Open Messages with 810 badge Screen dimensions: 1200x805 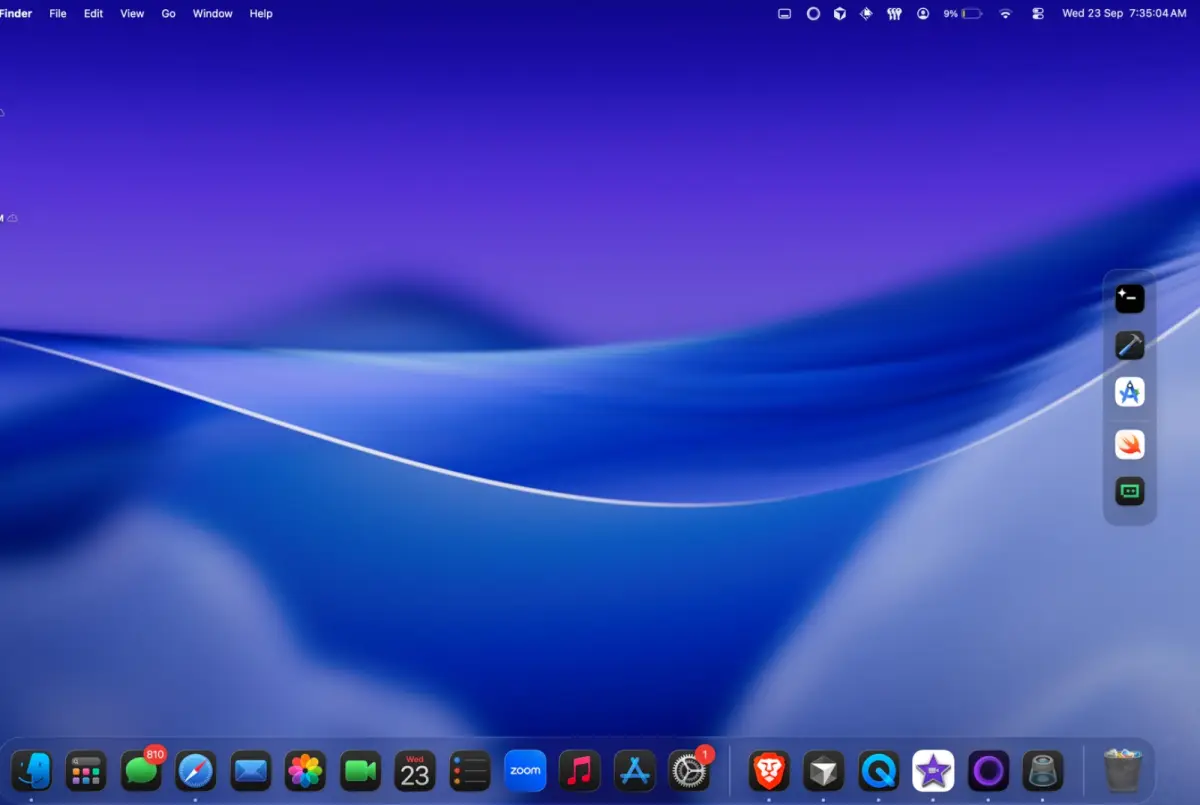(x=141, y=771)
